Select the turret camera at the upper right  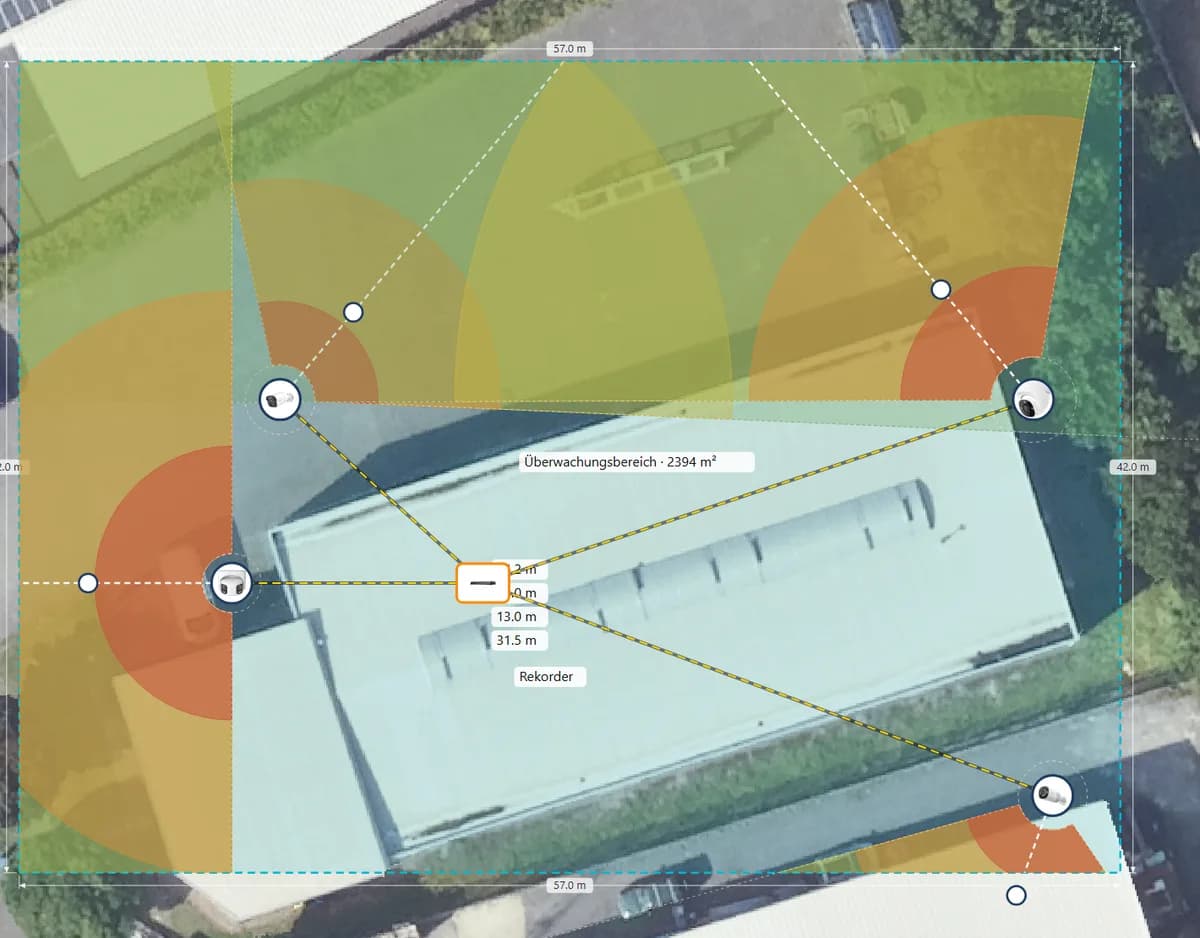tap(1033, 402)
